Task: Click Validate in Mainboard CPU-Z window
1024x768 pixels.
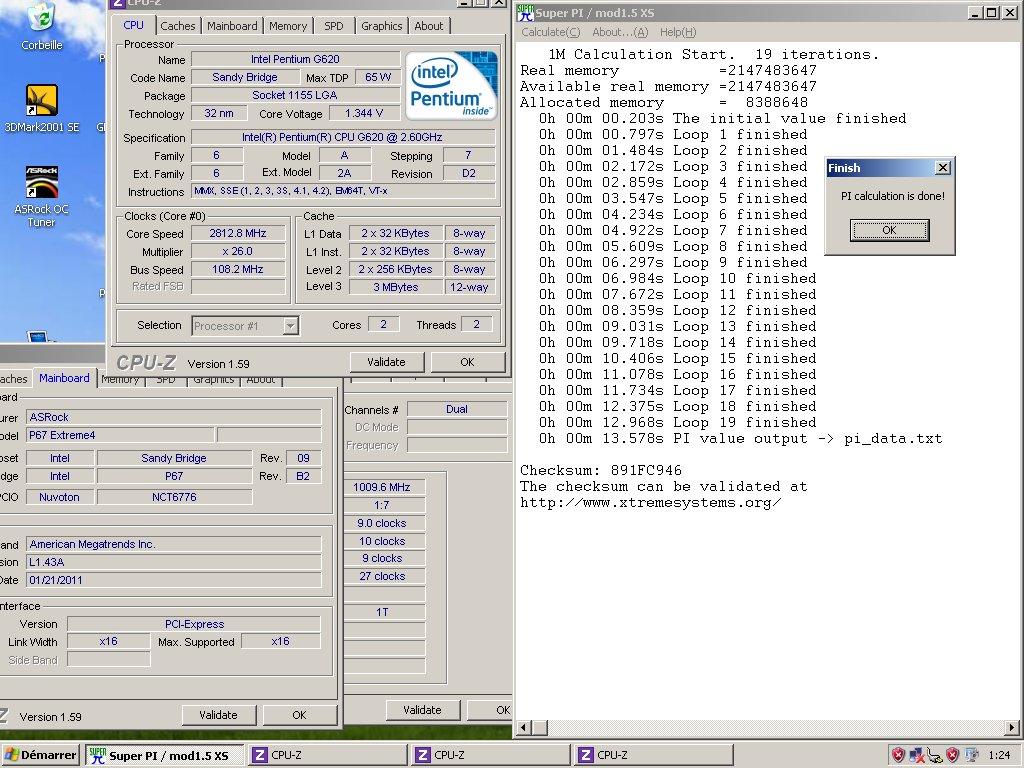Action: [218, 715]
